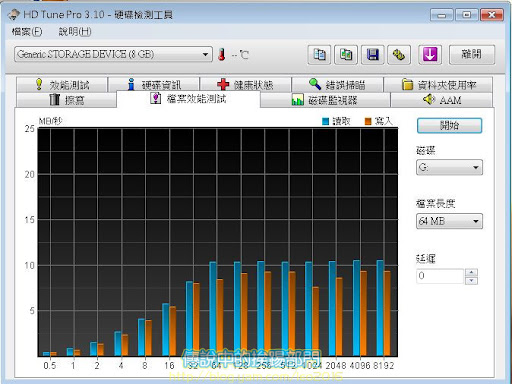This screenshot has height=384, width=512.
Task: Click the purple download arrow icon
Action: (430, 54)
